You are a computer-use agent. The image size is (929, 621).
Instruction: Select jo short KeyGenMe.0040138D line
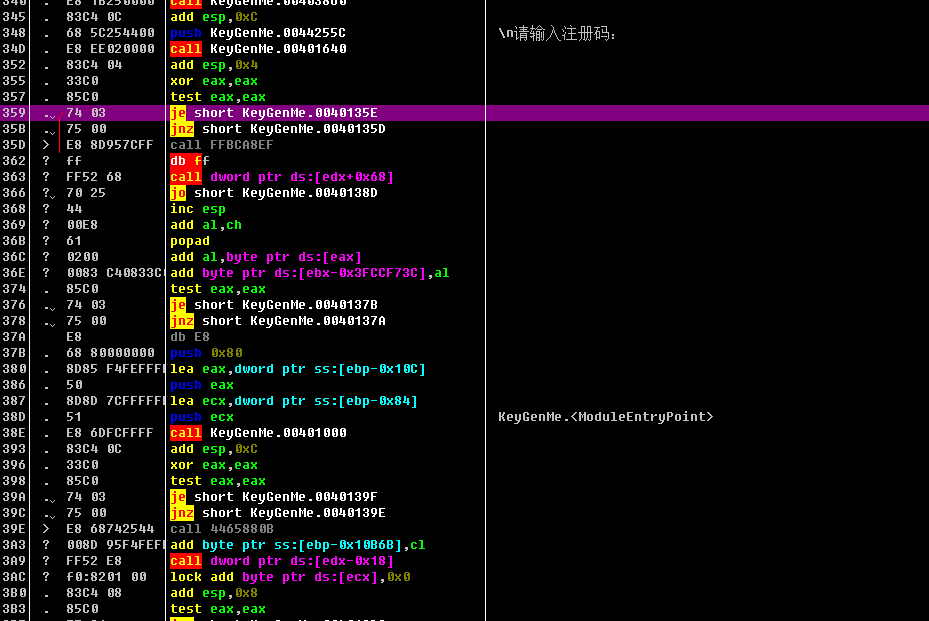click(274, 193)
